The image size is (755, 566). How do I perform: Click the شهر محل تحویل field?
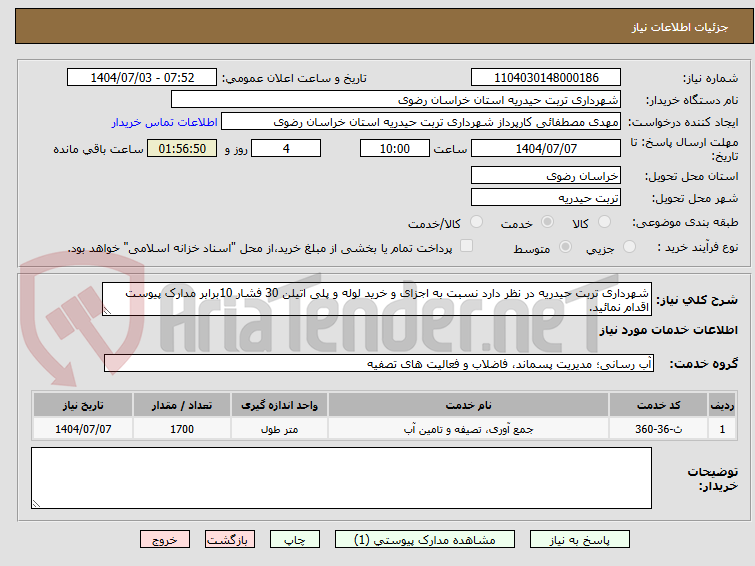tap(546, 198)
